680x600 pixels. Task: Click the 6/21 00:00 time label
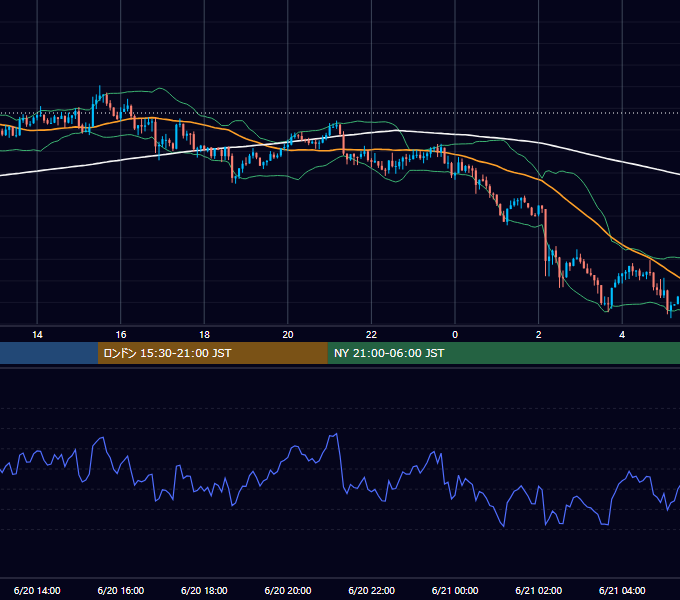pyautogui.click(x=455, y=590)
